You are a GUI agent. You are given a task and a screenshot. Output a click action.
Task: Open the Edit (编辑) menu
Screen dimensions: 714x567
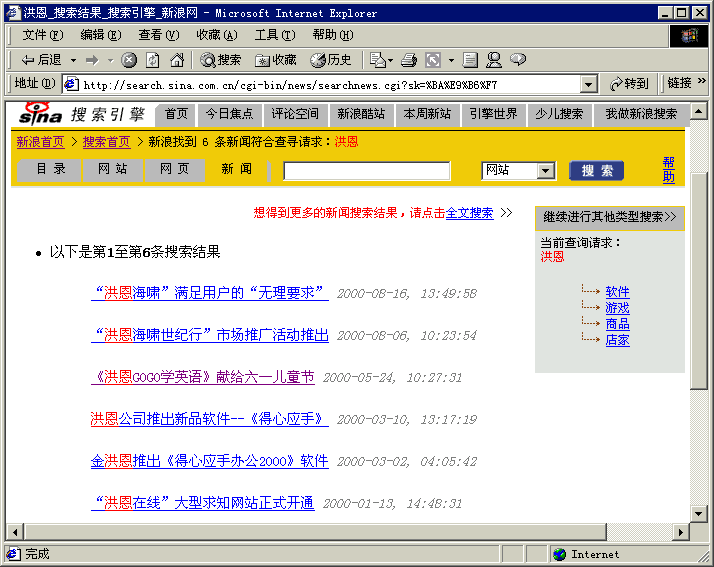[101, 35]
